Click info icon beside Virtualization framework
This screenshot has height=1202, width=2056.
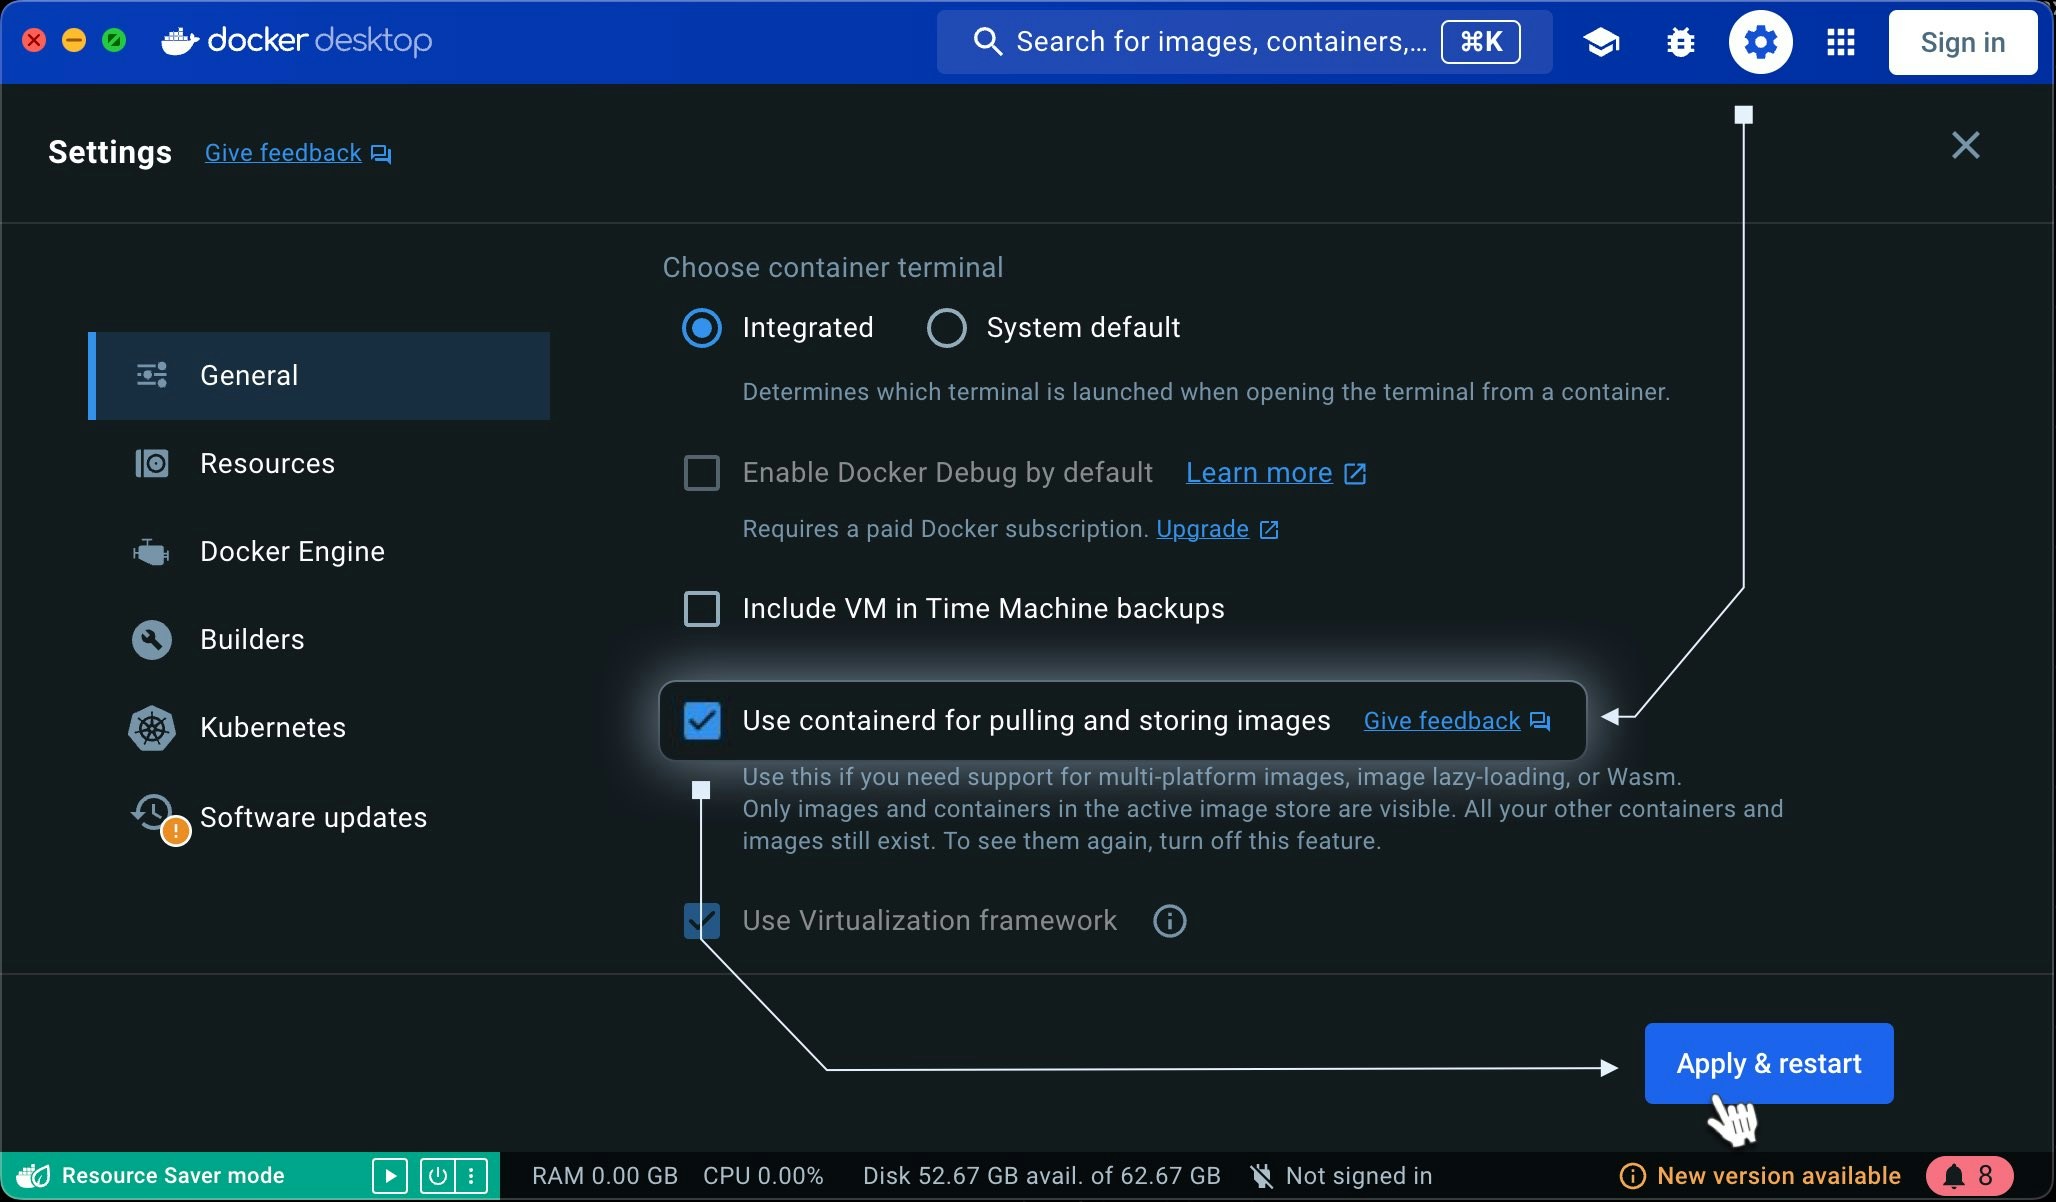[x=1169, y=920]
